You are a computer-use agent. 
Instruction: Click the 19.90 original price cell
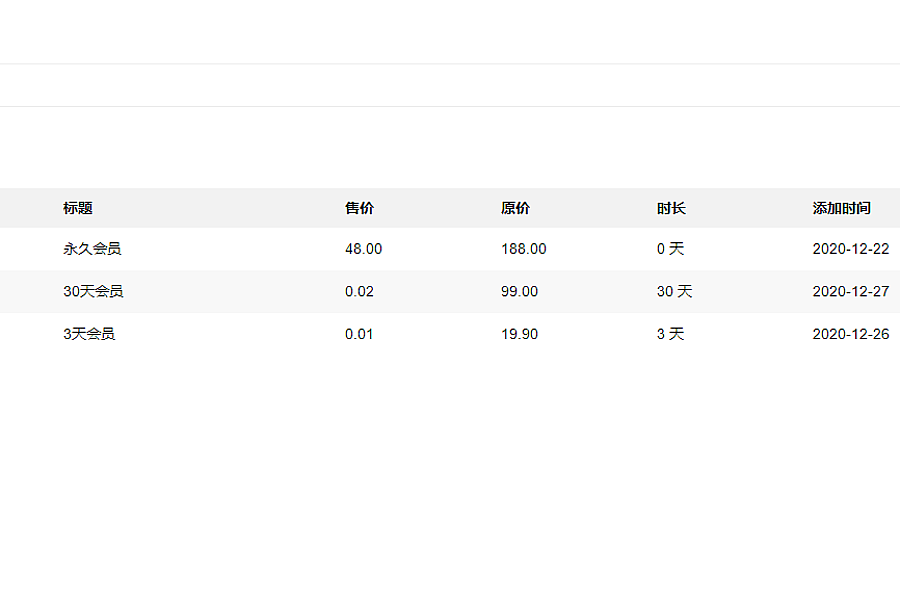[519, 334]
